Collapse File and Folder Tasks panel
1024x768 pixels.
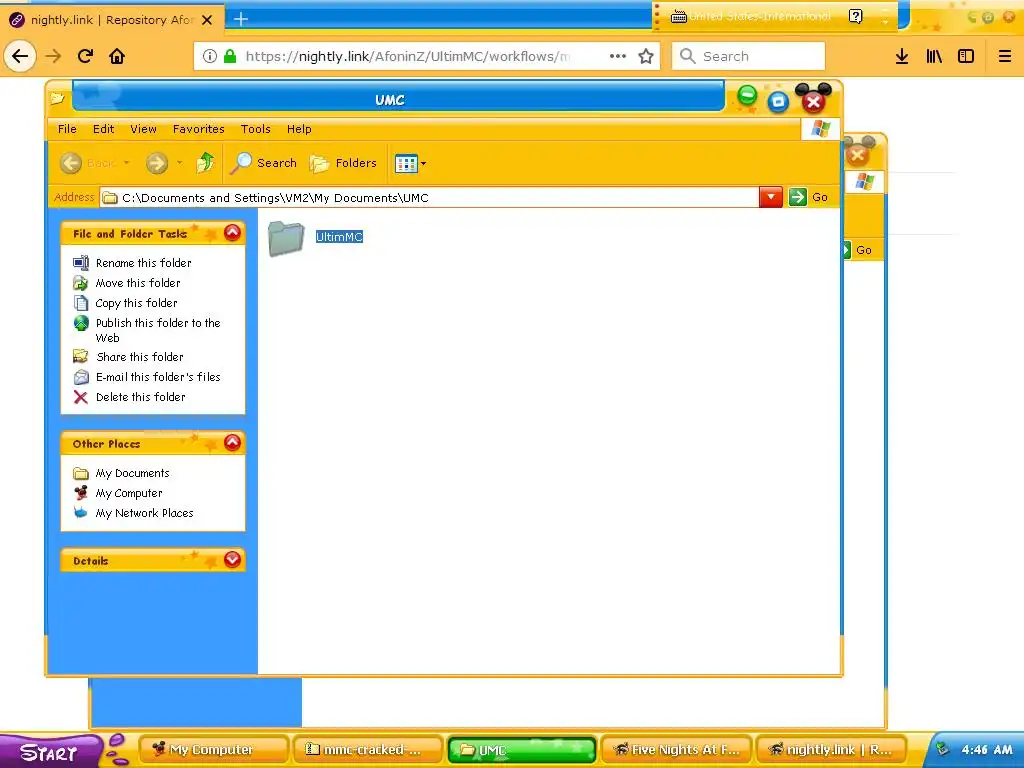click(232, 233)
